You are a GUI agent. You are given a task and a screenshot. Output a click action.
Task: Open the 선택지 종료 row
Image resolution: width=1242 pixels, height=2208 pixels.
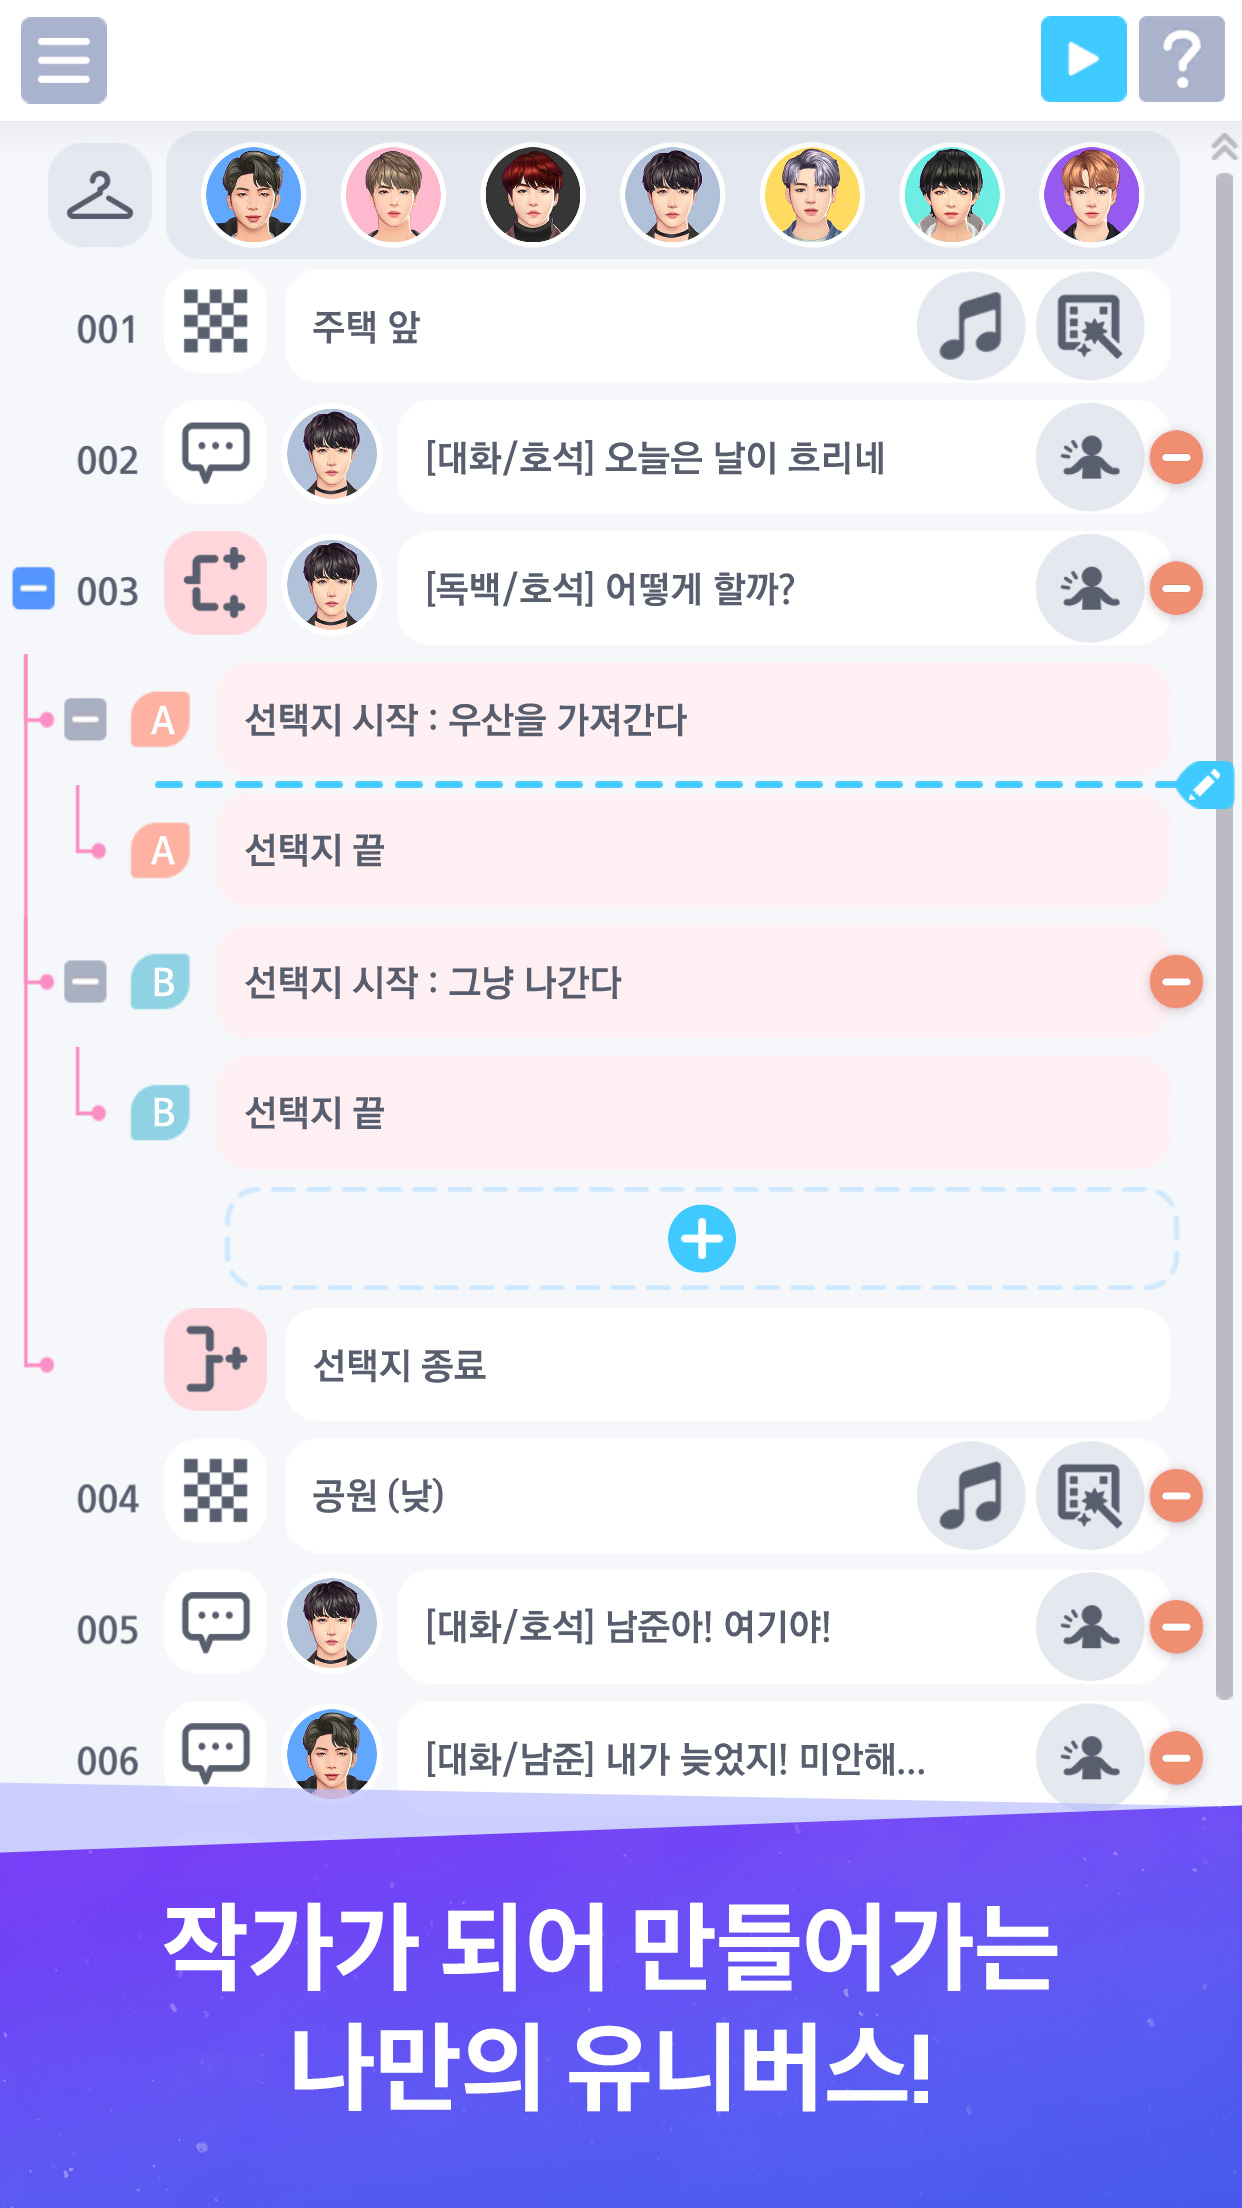coord(728,1364)
